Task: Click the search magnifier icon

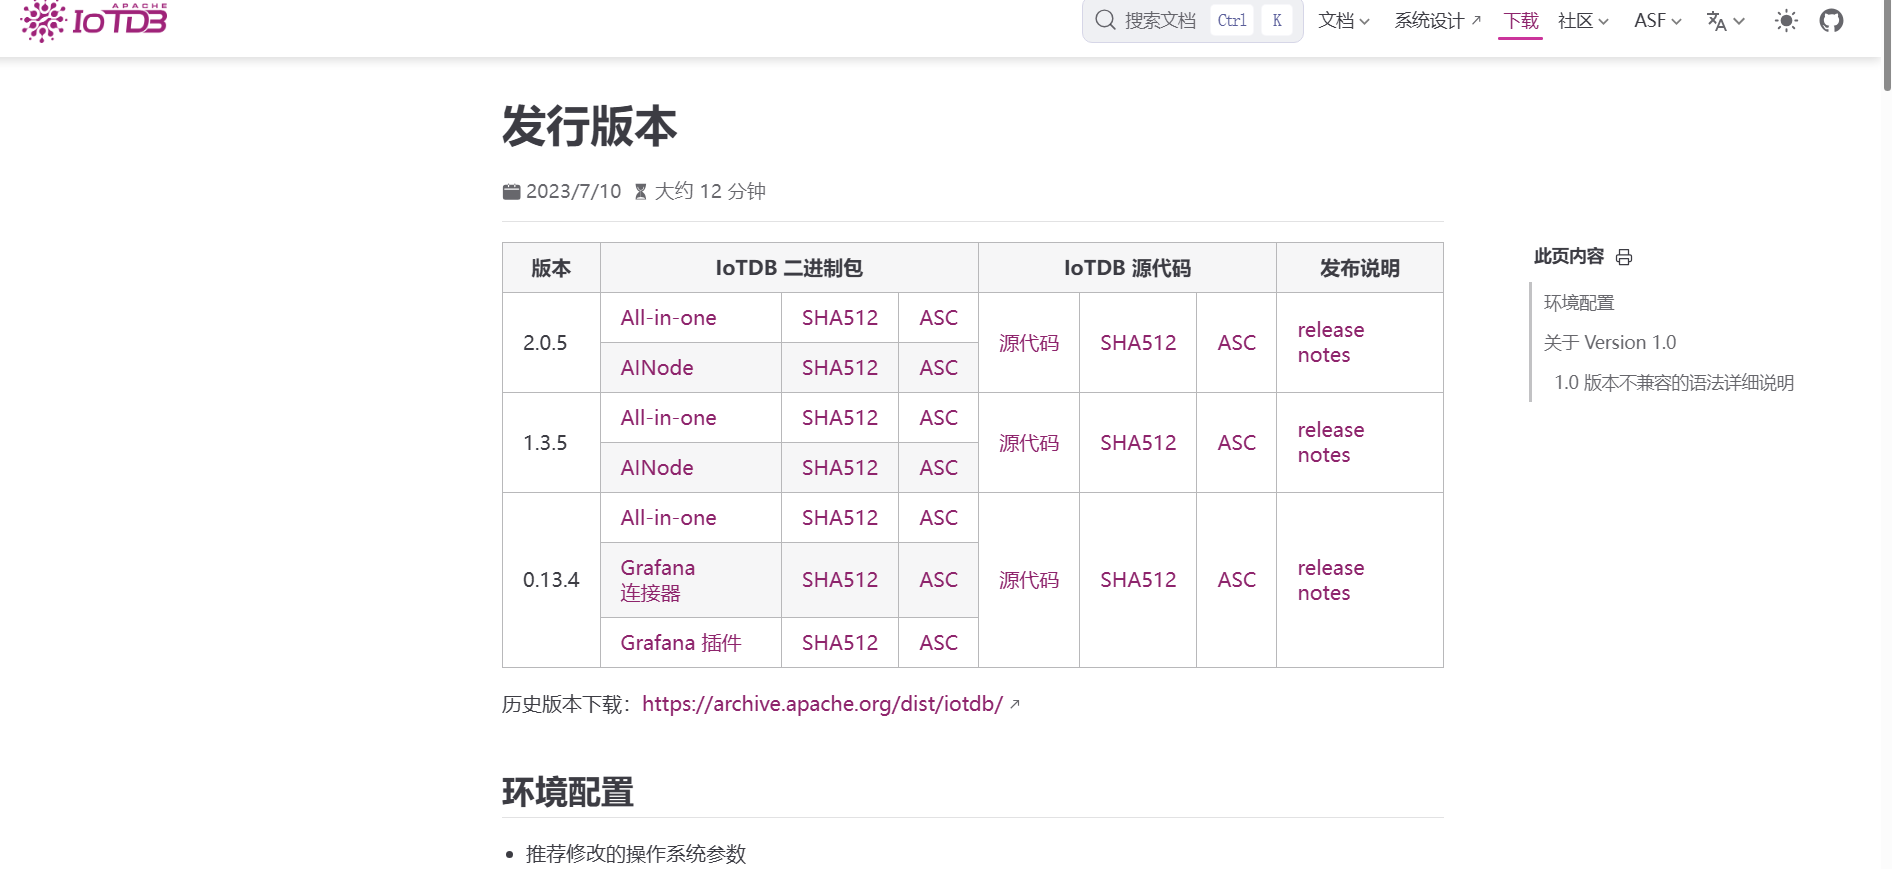Action: [1105, 20]
